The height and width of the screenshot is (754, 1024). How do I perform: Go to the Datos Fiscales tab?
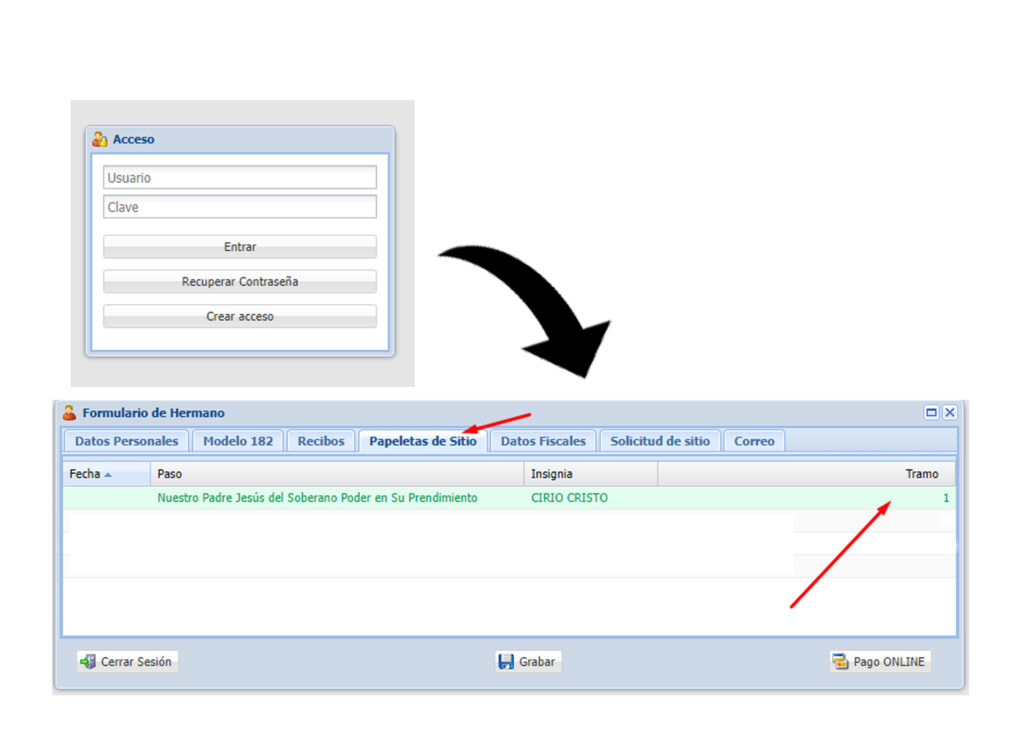(543, 441)
